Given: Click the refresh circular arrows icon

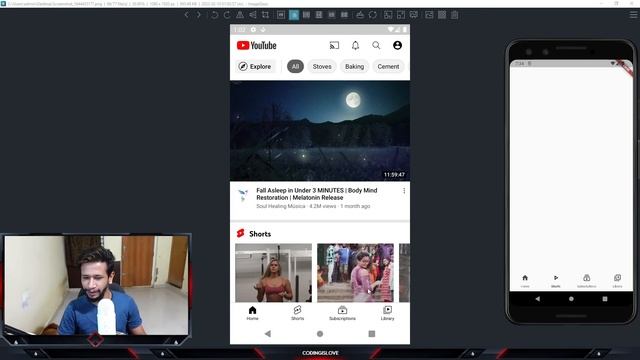Looking at the screenshot, I should 373,15.
